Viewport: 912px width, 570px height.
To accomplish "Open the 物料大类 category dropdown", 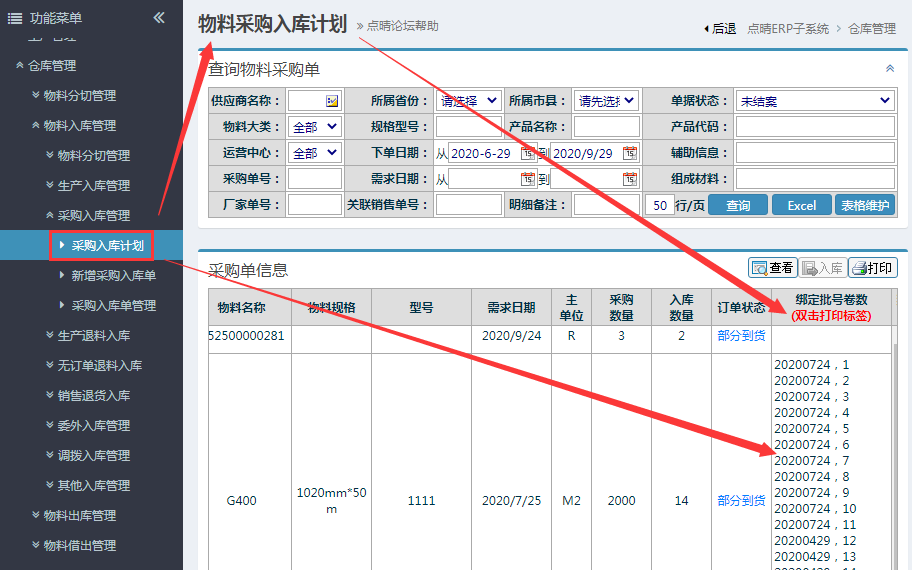I will click(x=315, y=127).
